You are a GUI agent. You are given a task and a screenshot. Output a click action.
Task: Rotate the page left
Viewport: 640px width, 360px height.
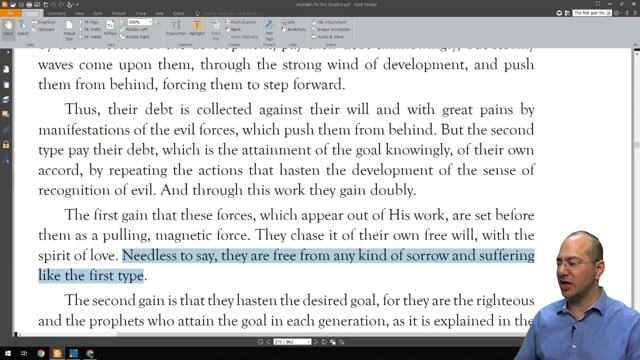click(134, 29)
